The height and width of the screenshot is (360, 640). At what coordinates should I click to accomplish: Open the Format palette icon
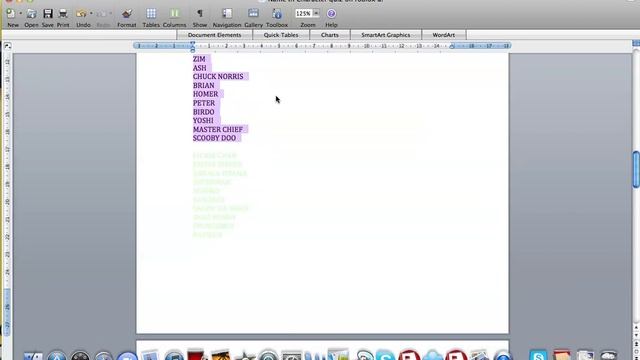point(127,13)
